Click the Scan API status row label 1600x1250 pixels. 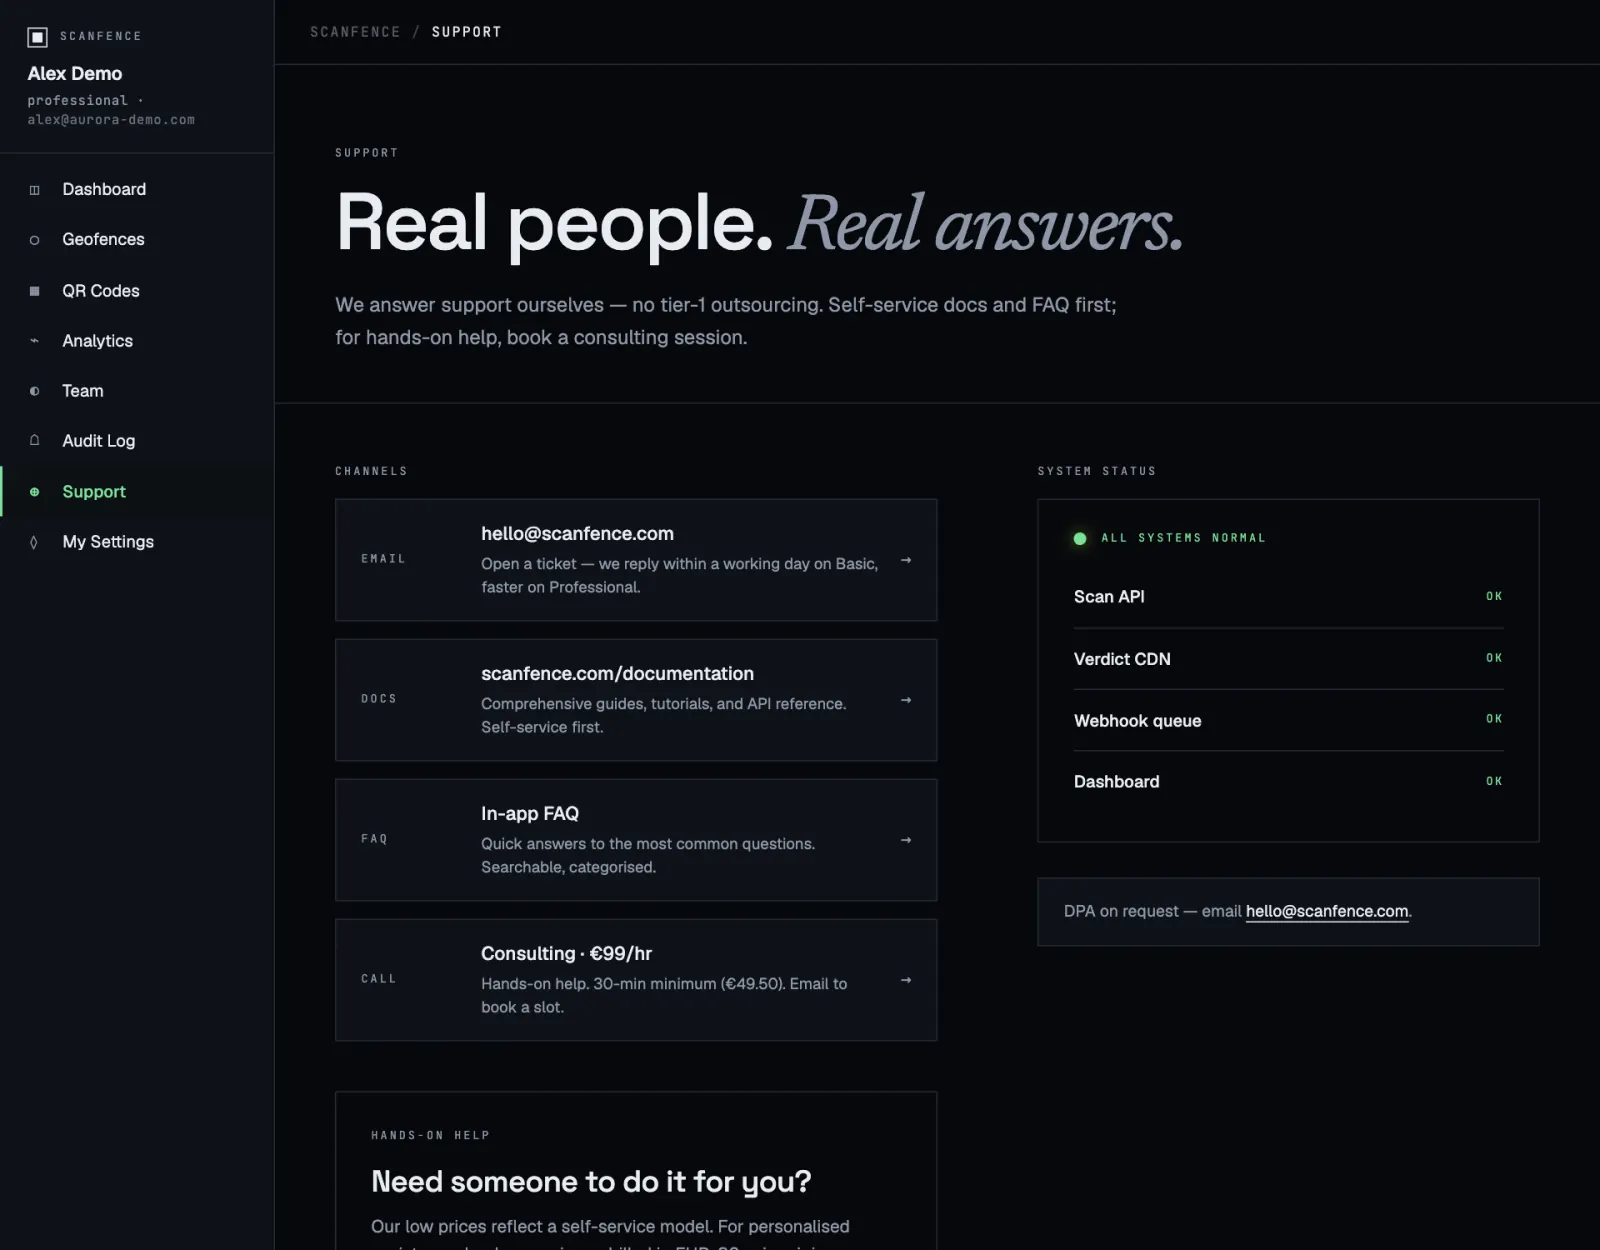1109,597
